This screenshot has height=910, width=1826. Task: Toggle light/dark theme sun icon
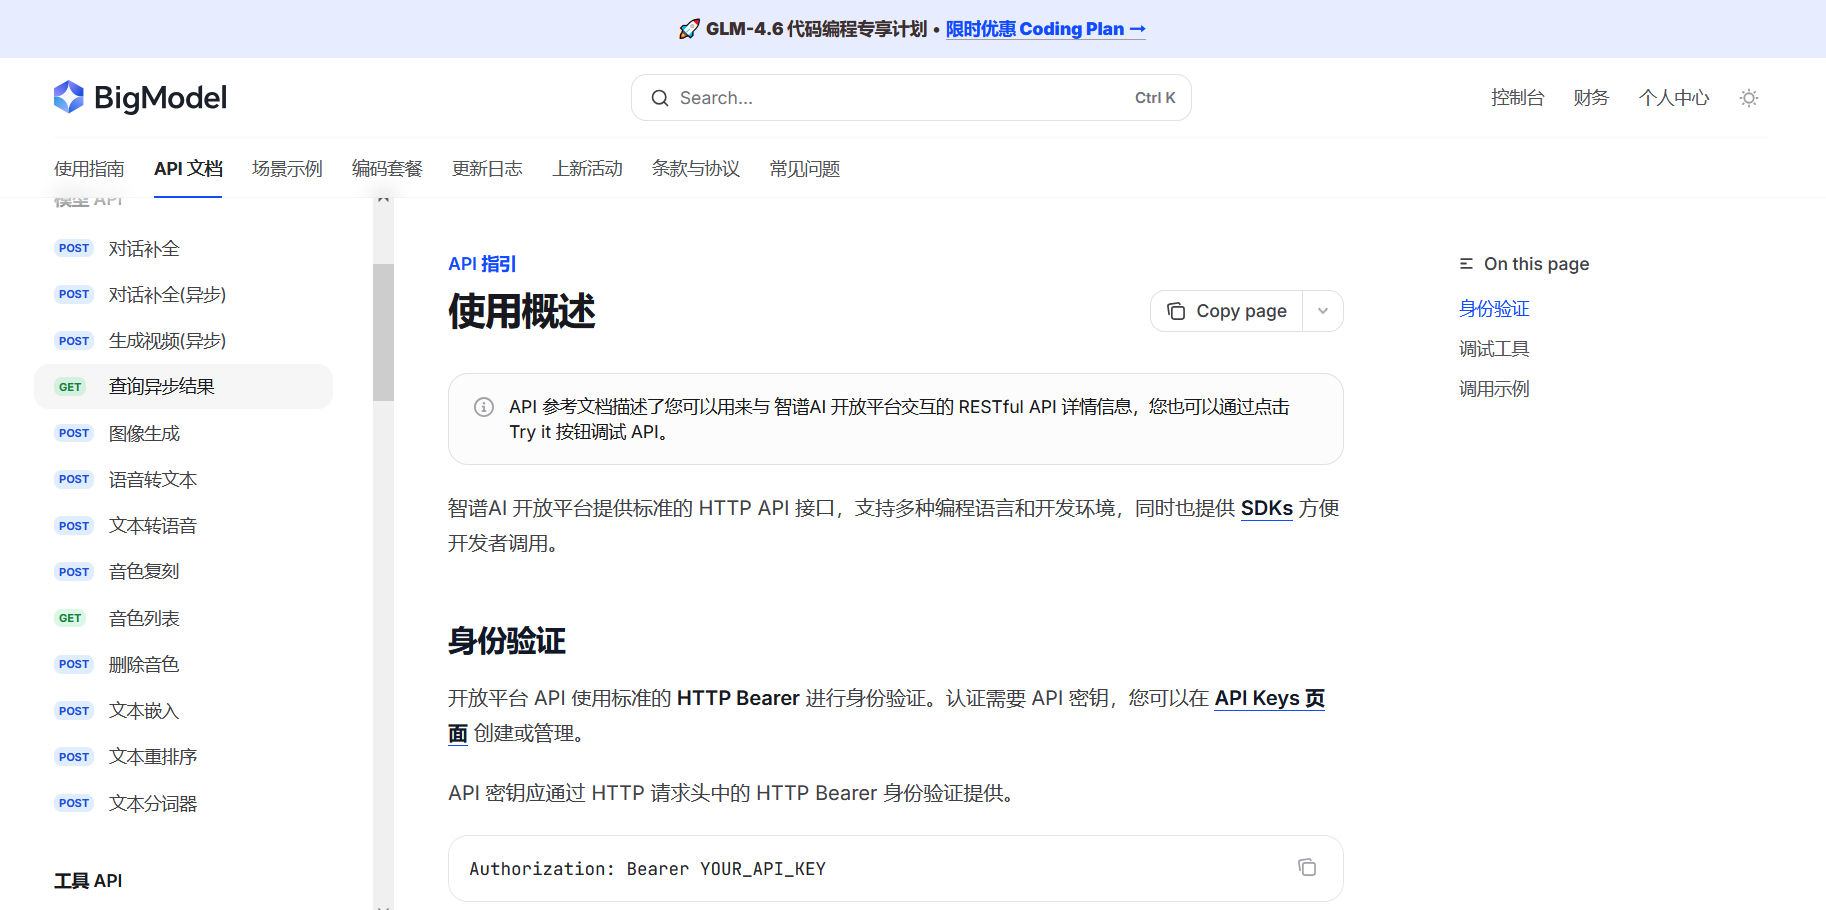coord(1748,98)
